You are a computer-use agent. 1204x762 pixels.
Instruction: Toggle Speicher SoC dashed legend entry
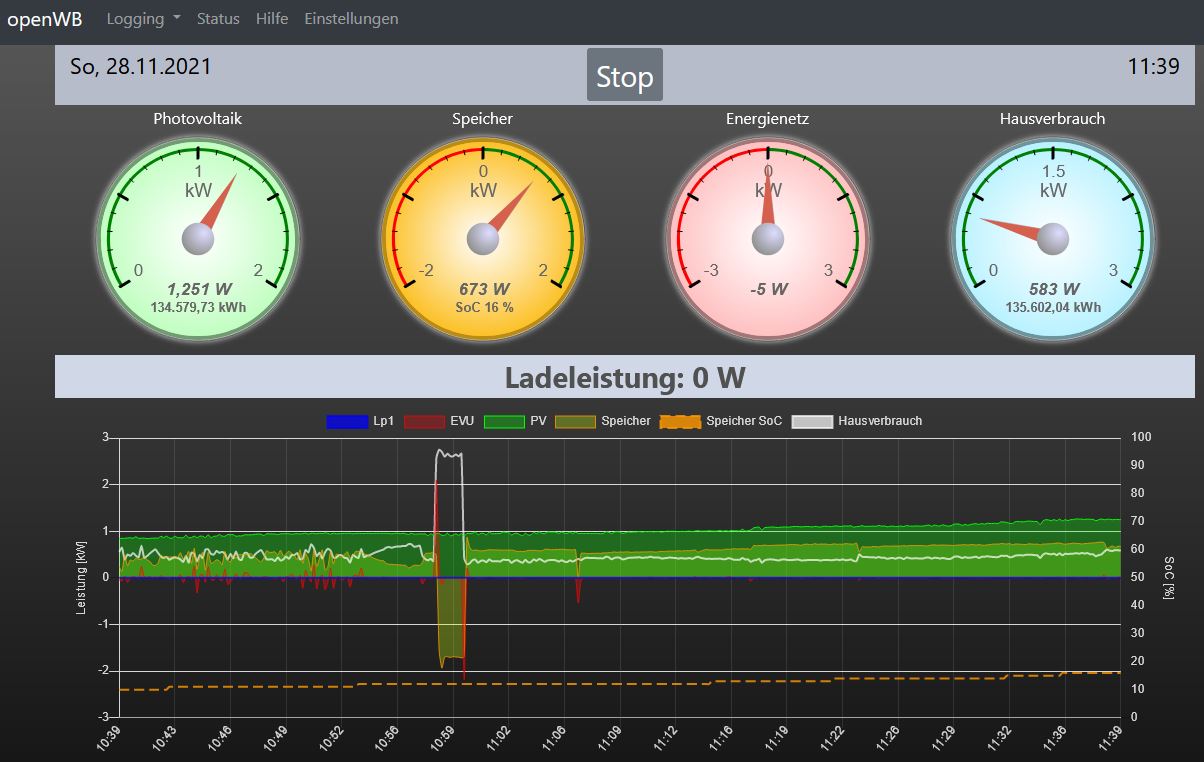720,421
